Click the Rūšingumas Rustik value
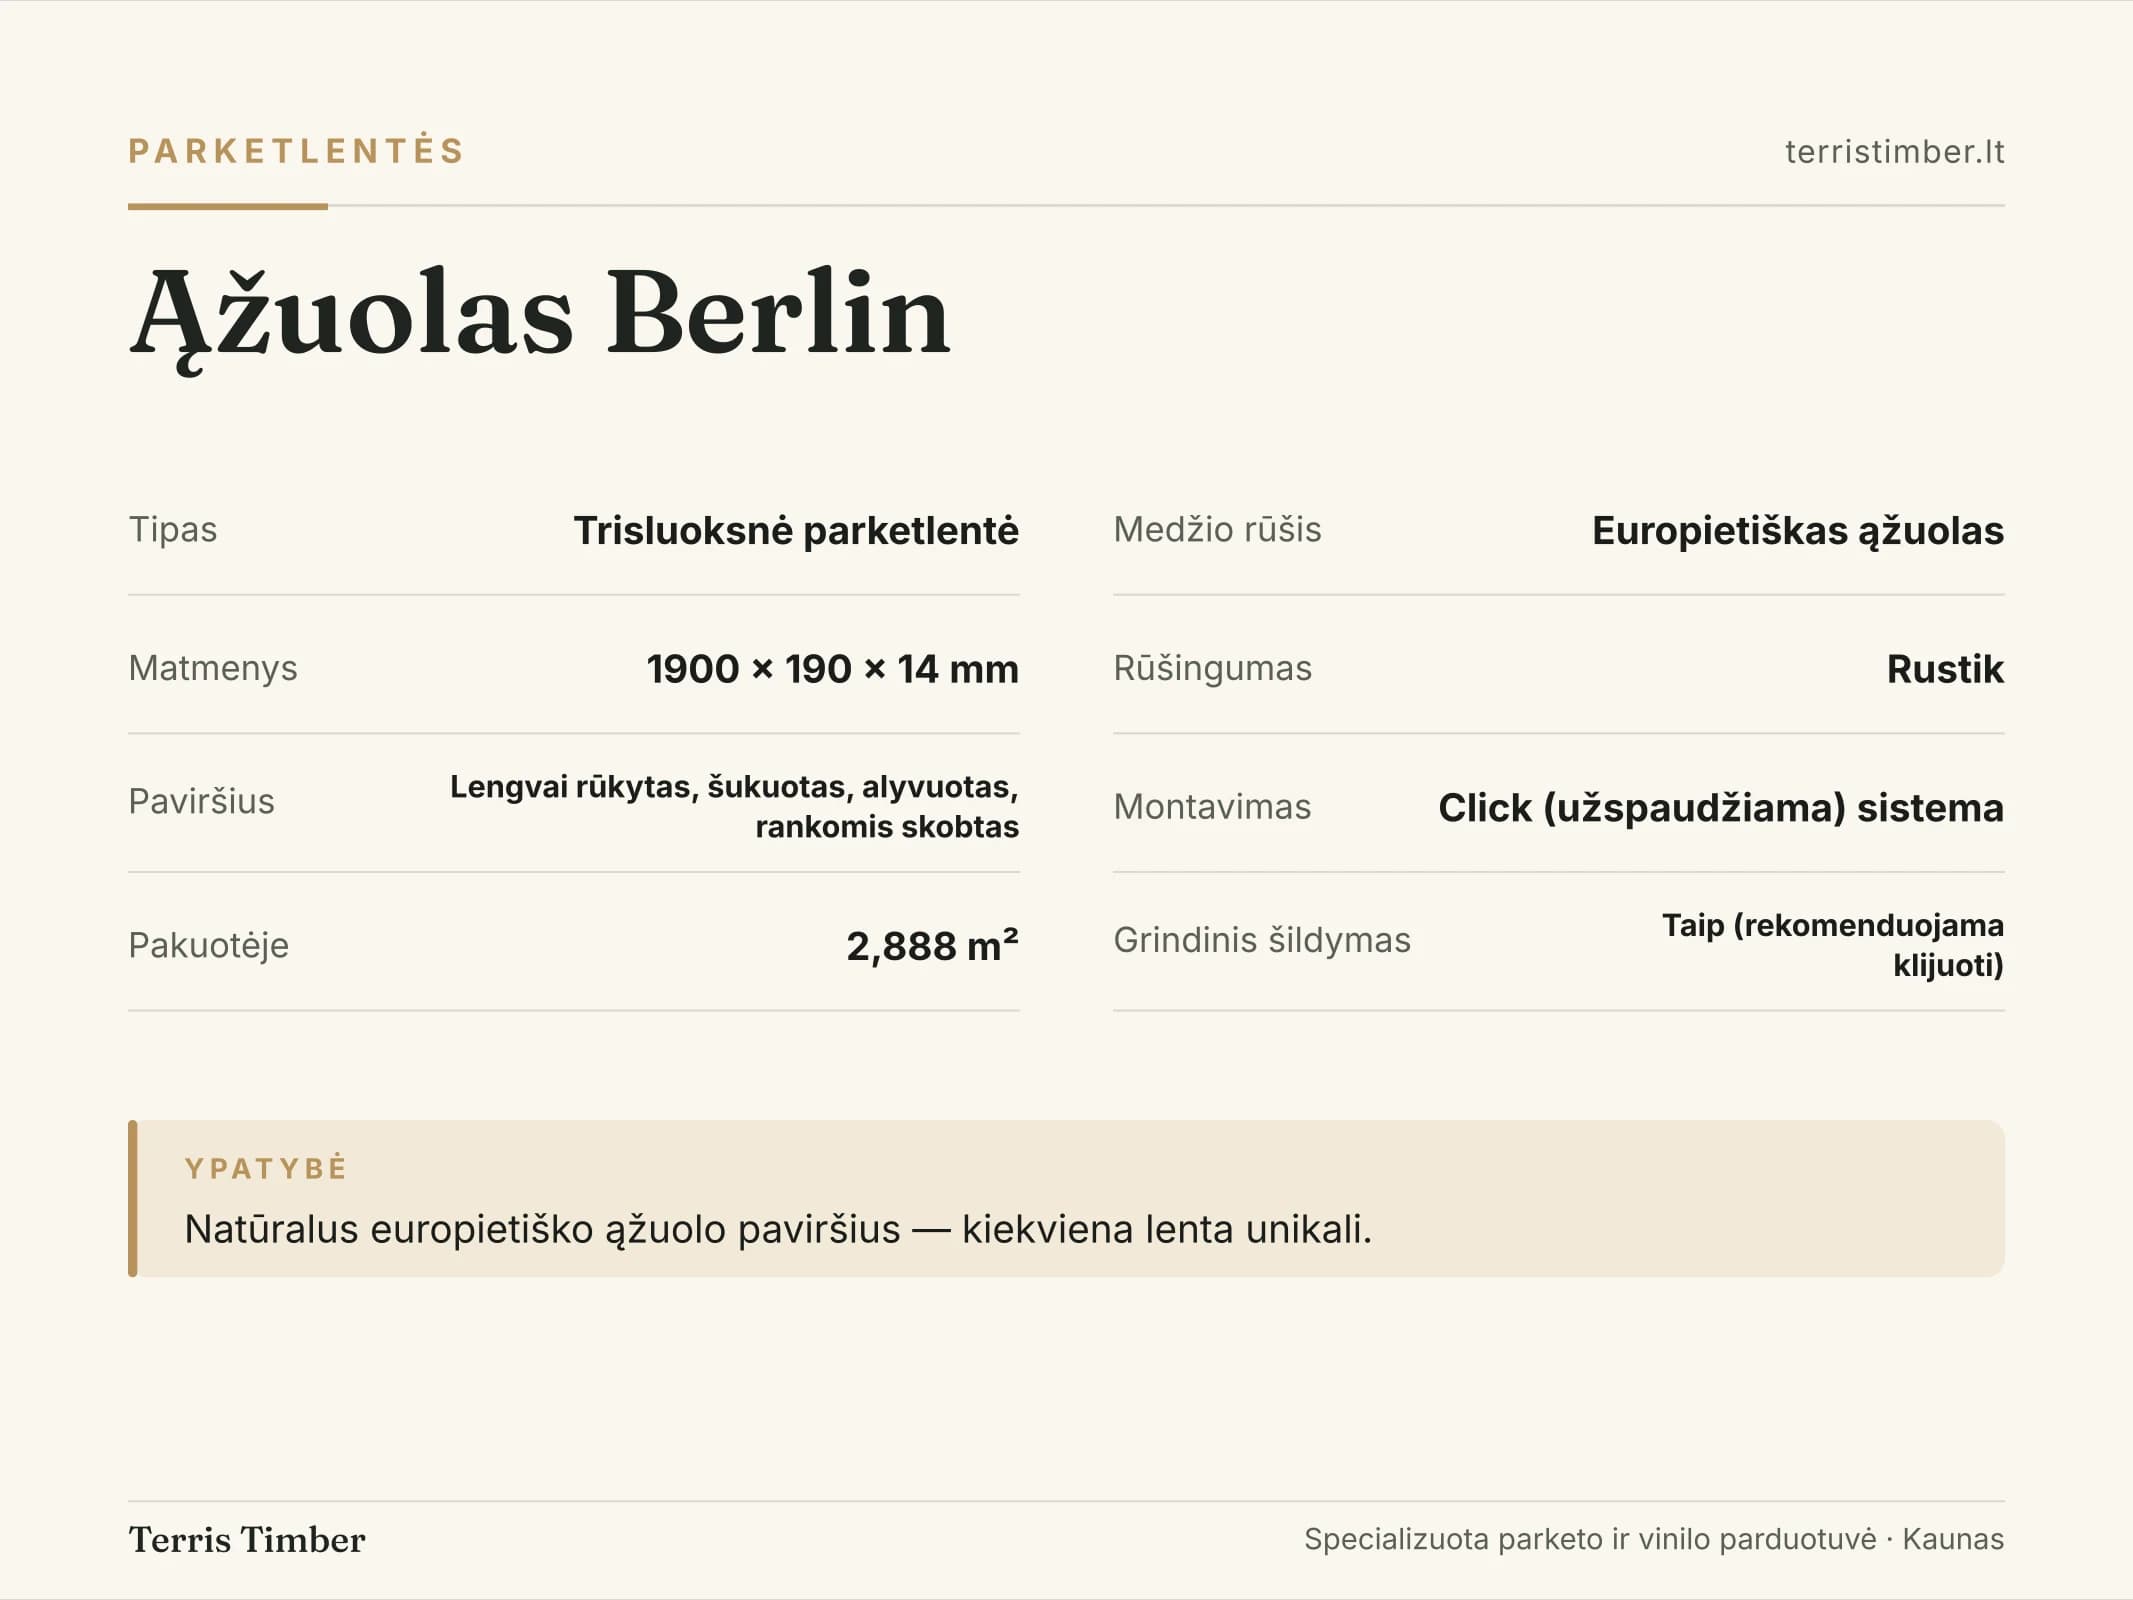 [1945, 668]
